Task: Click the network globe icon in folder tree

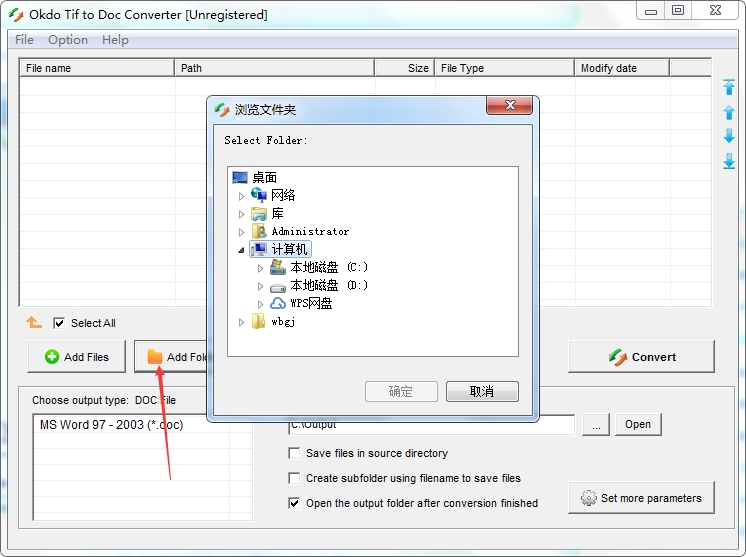Action: [259, 195]
